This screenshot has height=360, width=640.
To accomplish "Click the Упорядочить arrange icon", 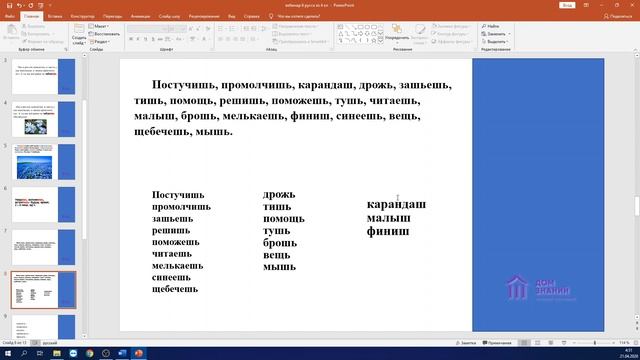I will point(397,29).
